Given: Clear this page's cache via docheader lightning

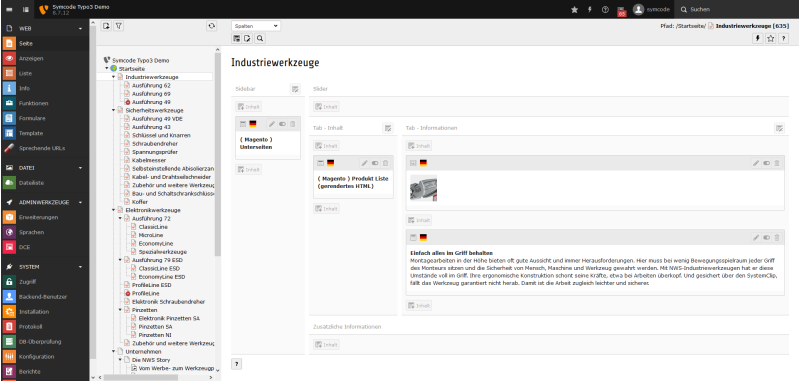Looking at the screenshot, I should 758,38.
